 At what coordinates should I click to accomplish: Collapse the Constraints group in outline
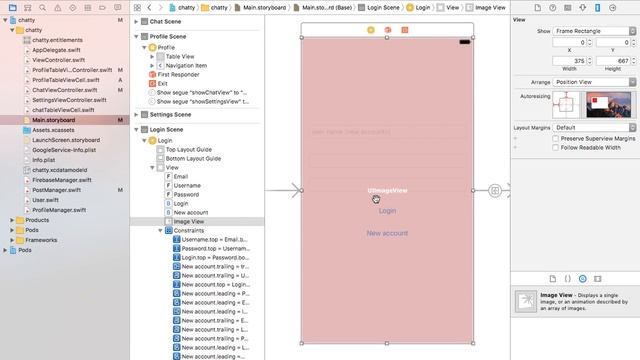click(160, 231)
